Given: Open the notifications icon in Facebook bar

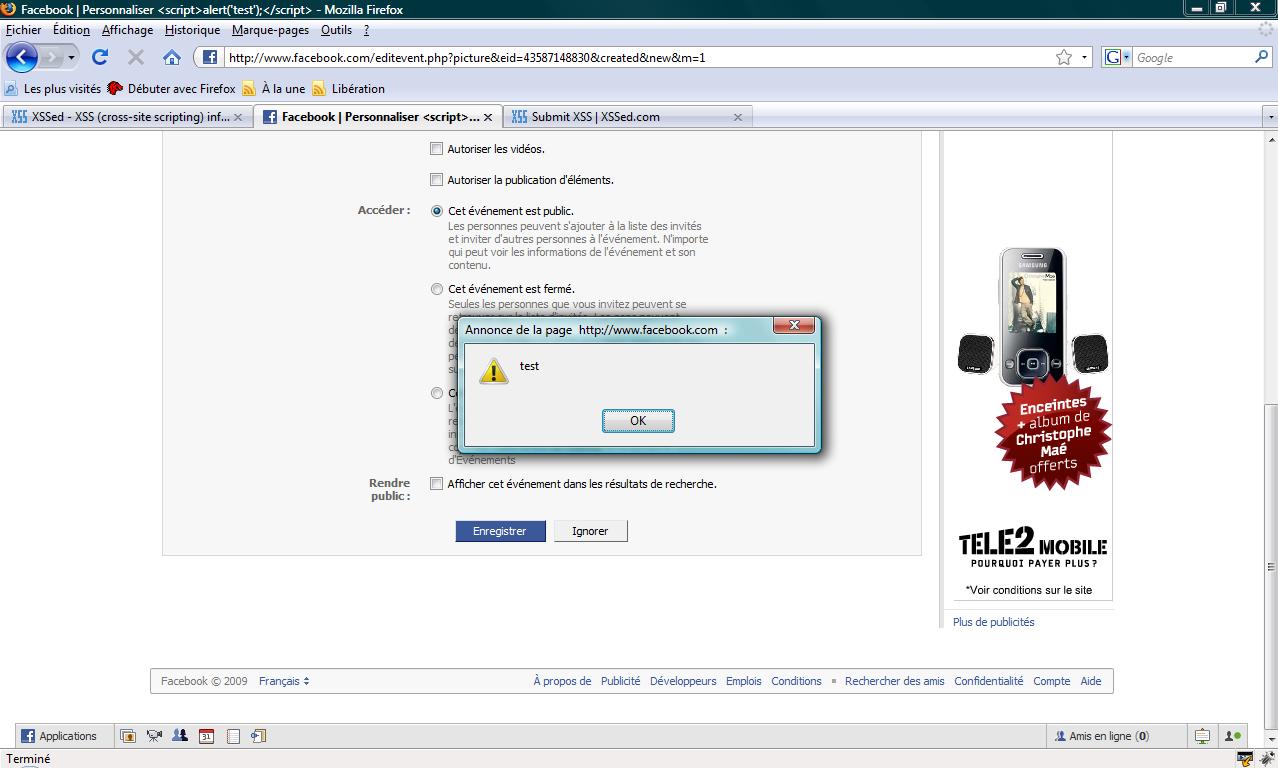Looking at the screenshot, I should [1202, 736].
